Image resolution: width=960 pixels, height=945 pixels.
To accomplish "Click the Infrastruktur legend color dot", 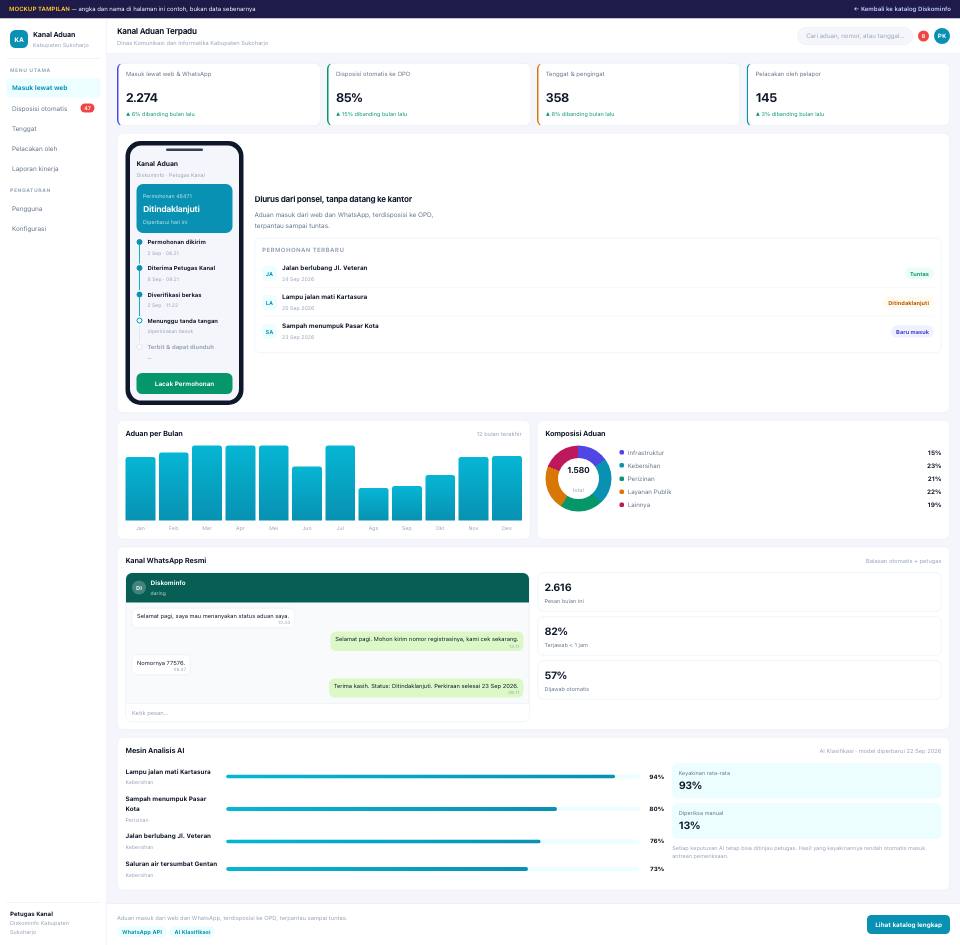I will point(621,453).
